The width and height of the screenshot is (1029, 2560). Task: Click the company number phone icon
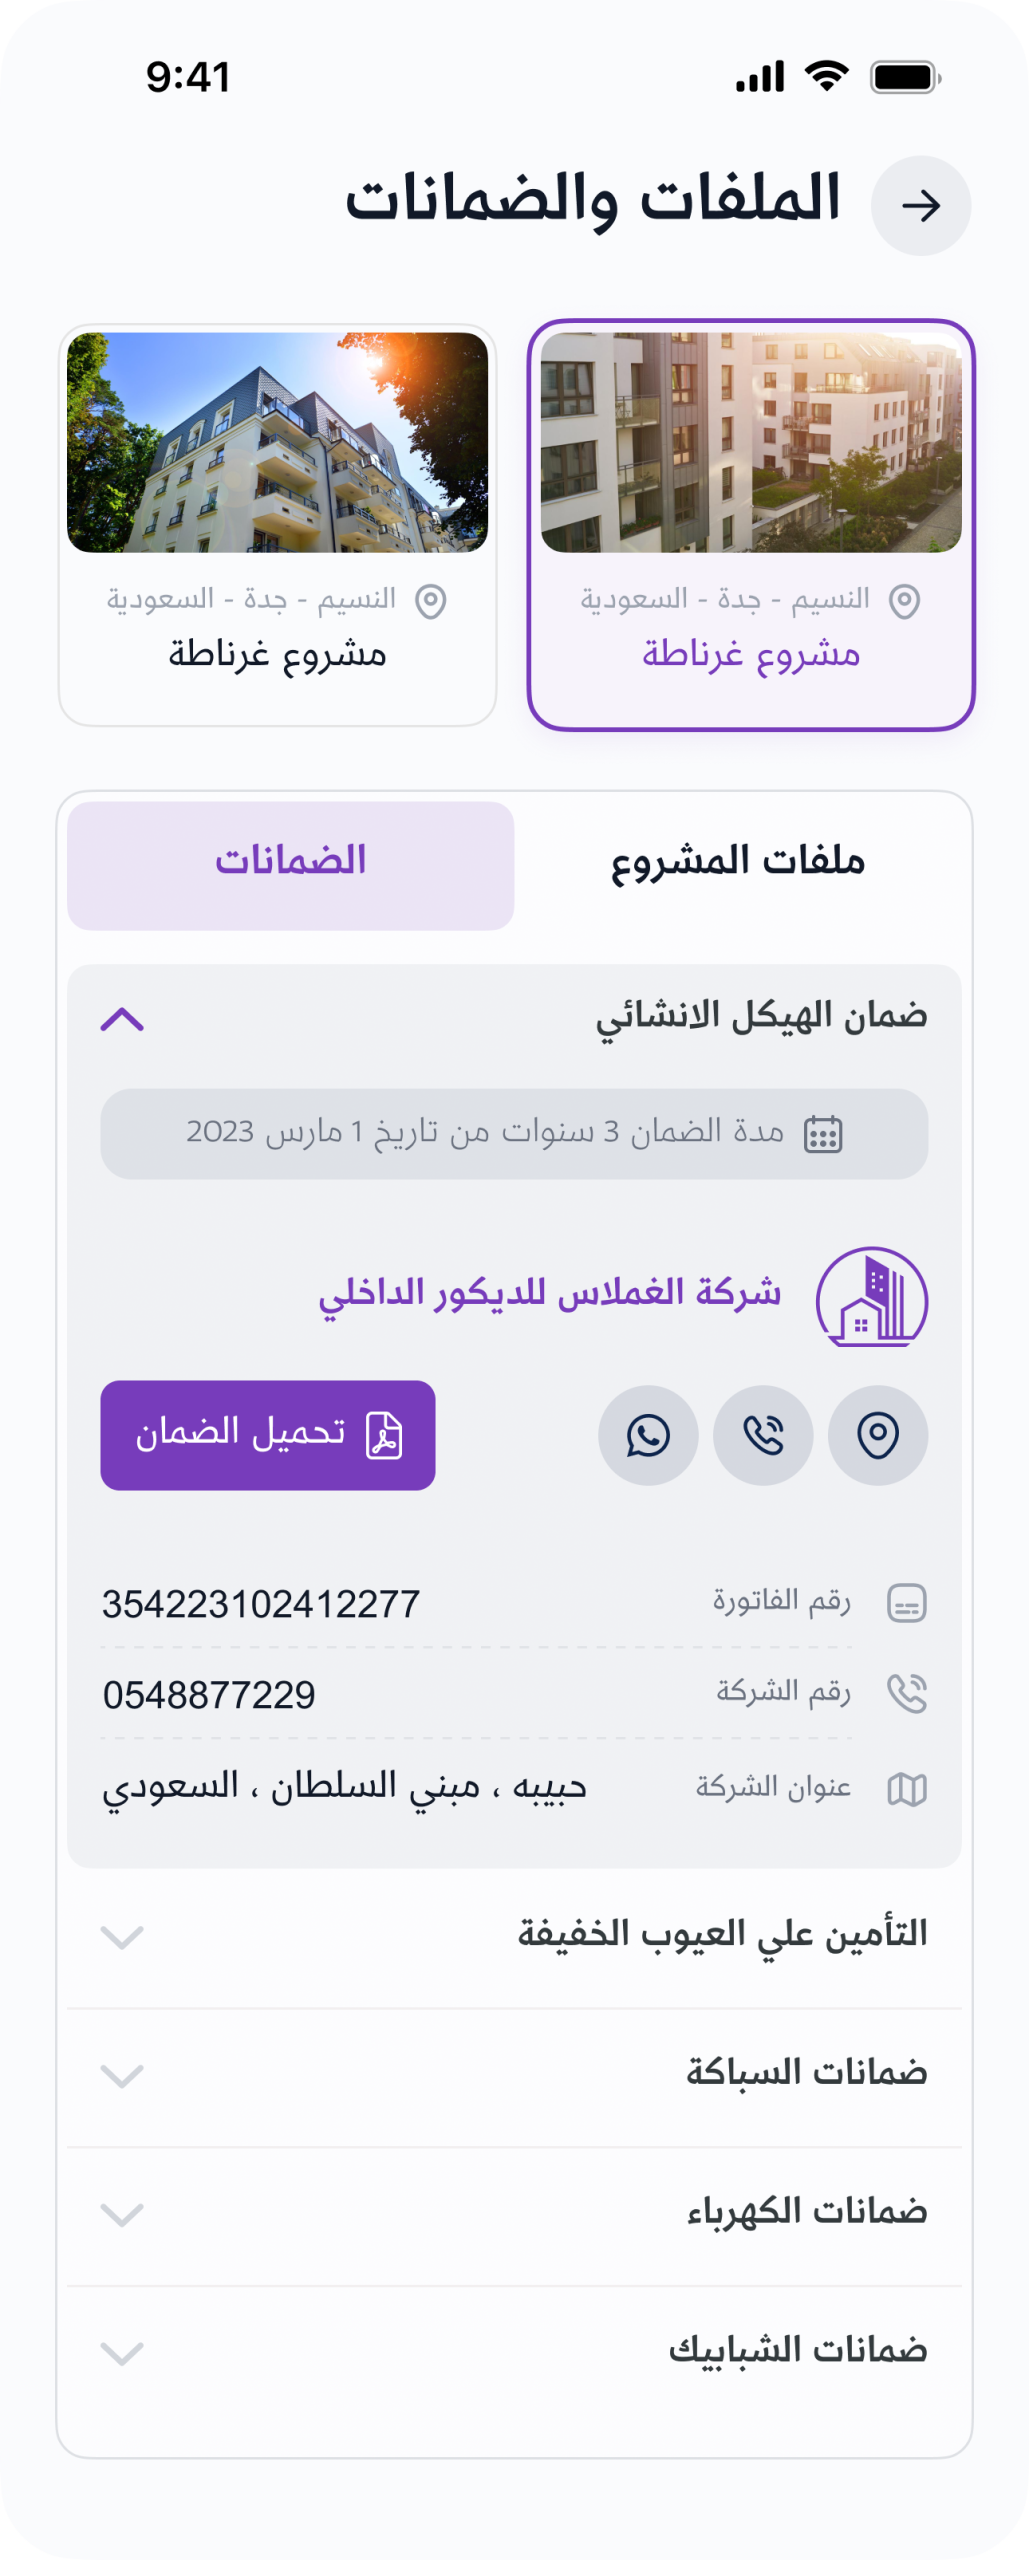[x=907, y=1694]
